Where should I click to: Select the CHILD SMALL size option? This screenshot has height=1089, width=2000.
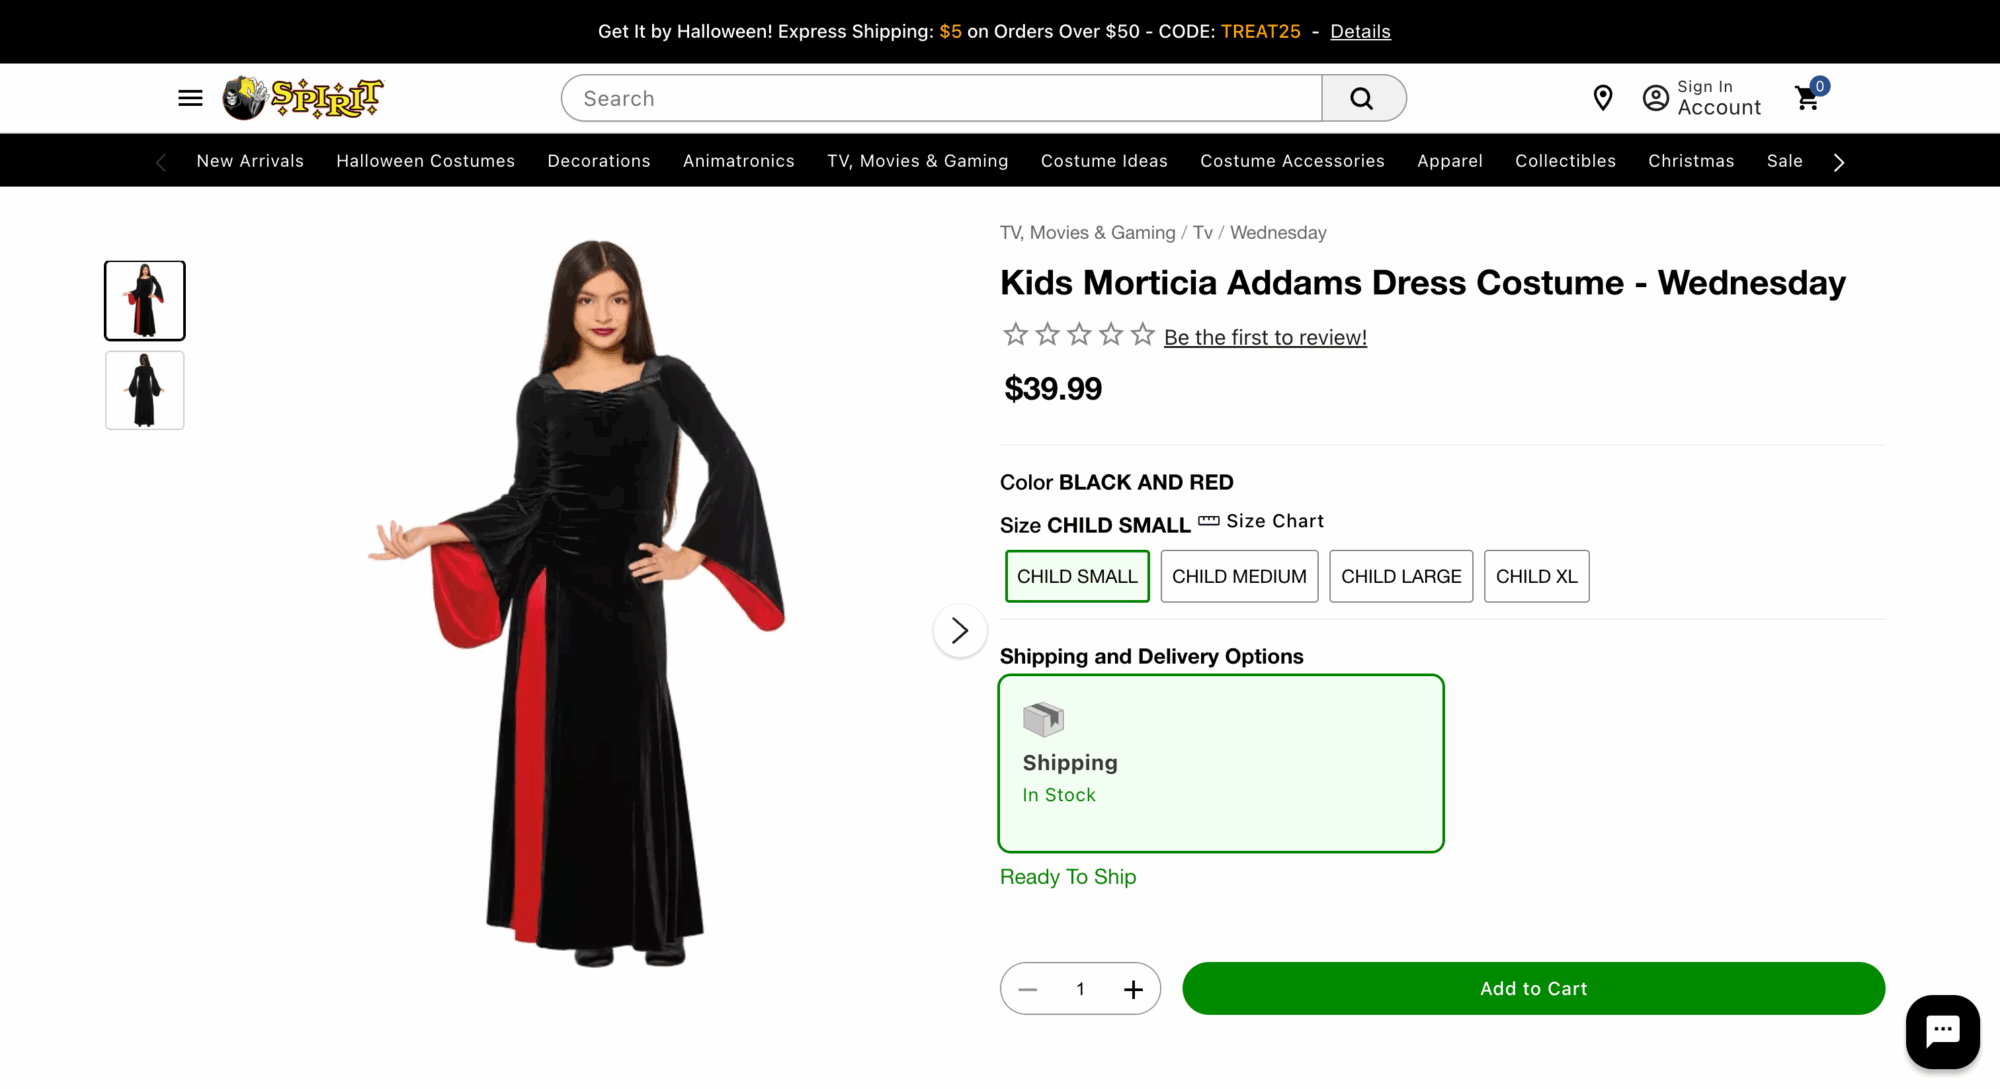[x=1077, y=576]
